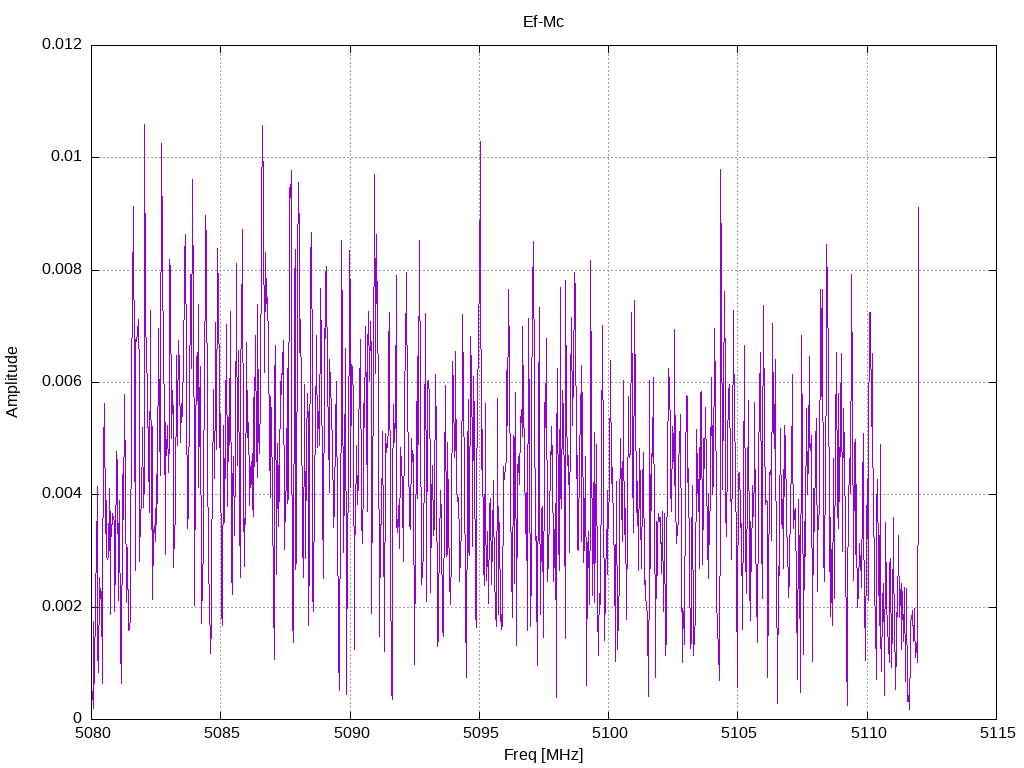Select the x-axis label Freq [MHz]
Image resolution: width=1024 pixels, height=768 pixels.
543,755
